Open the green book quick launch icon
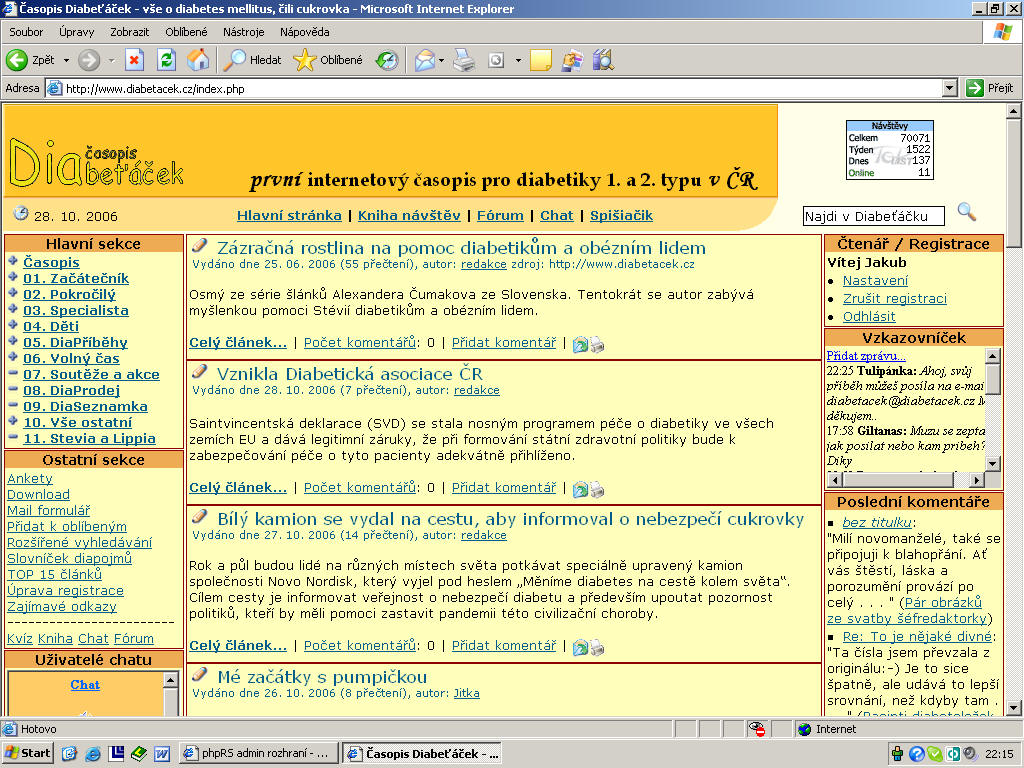This screenshot has height=768, width=1024. (x=139, y=754)
